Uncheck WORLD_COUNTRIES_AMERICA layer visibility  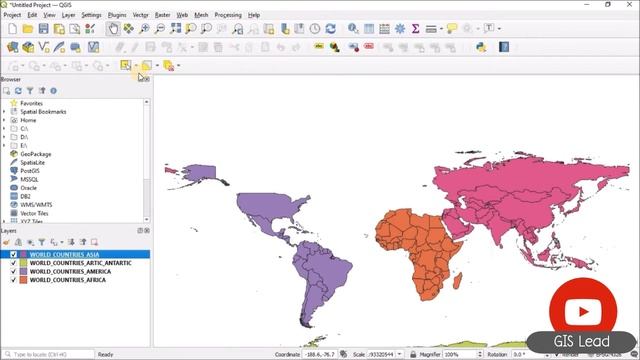pyautogui.click(x=13, y=271)
